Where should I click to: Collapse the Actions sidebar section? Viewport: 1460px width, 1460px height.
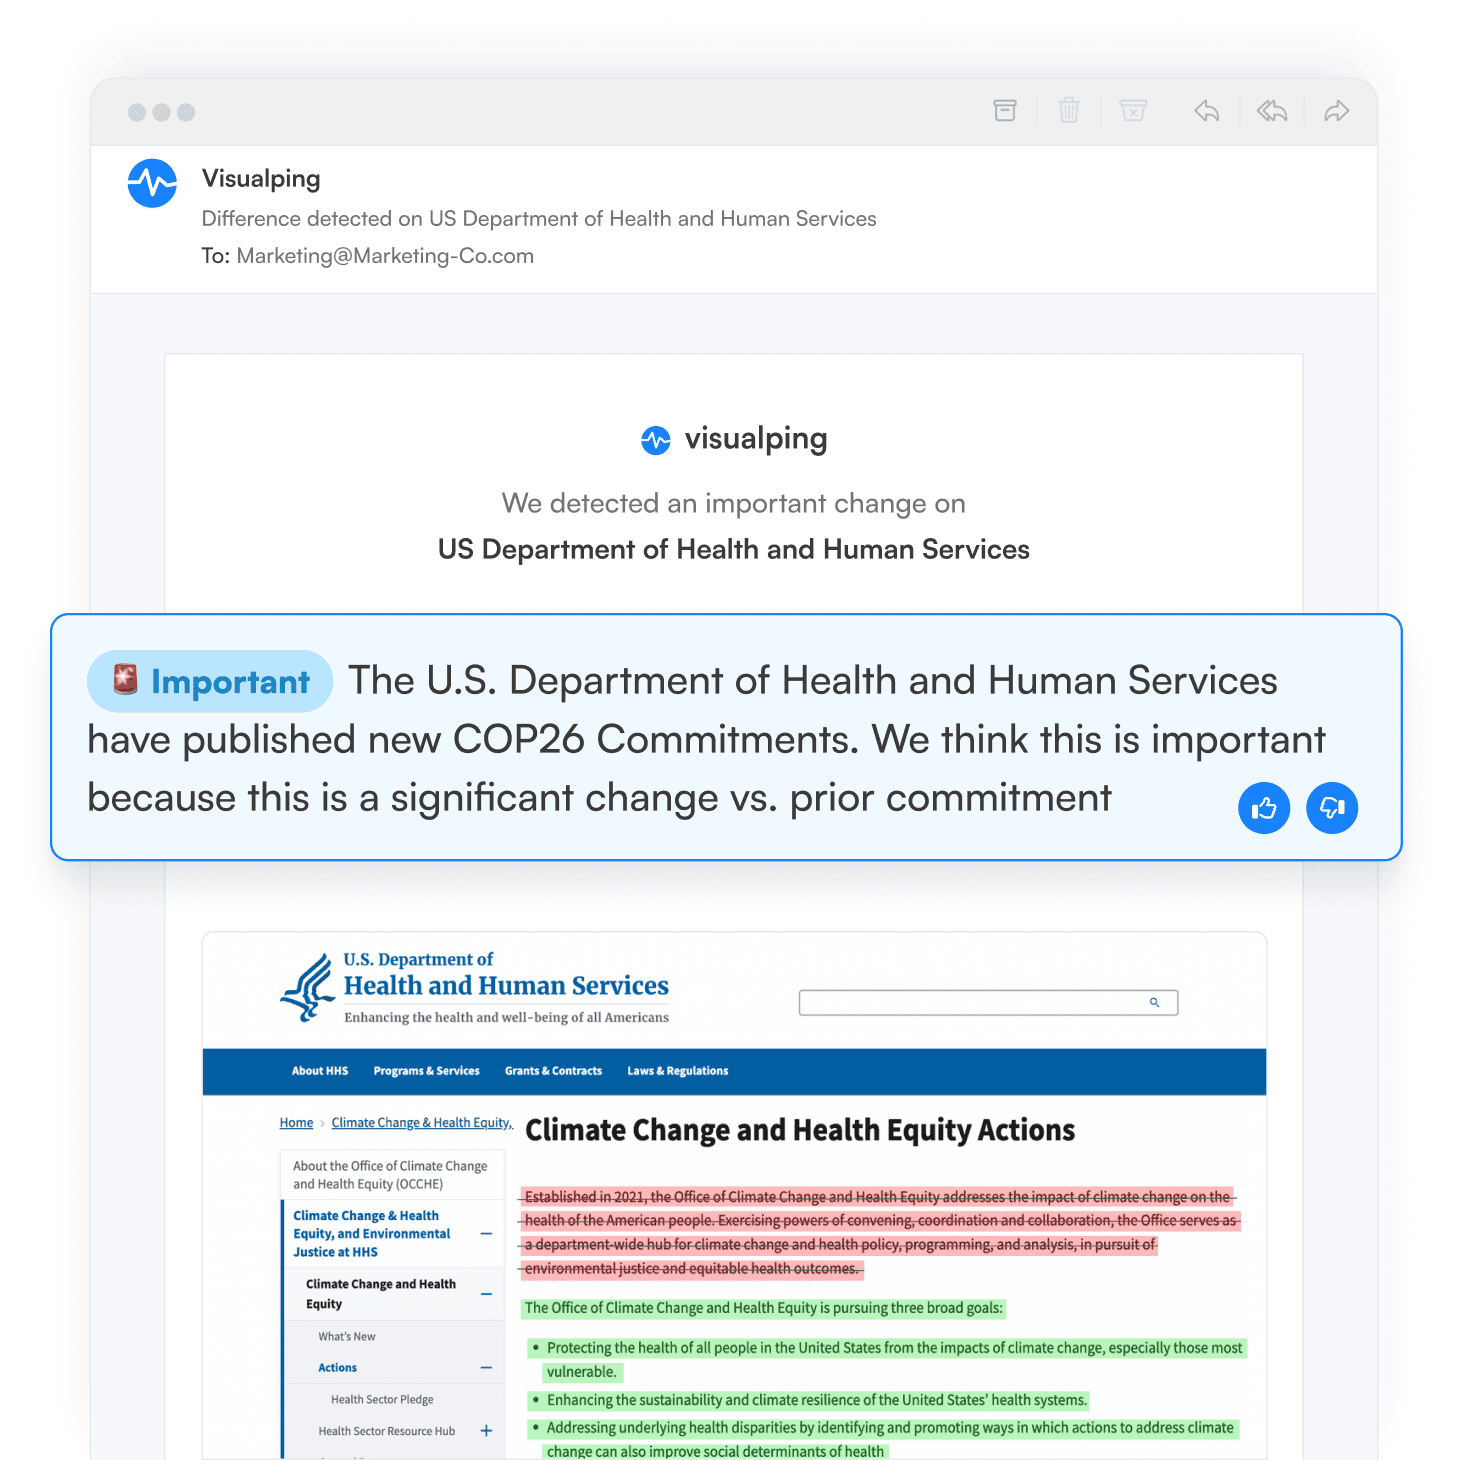(x=486, y=1368)
